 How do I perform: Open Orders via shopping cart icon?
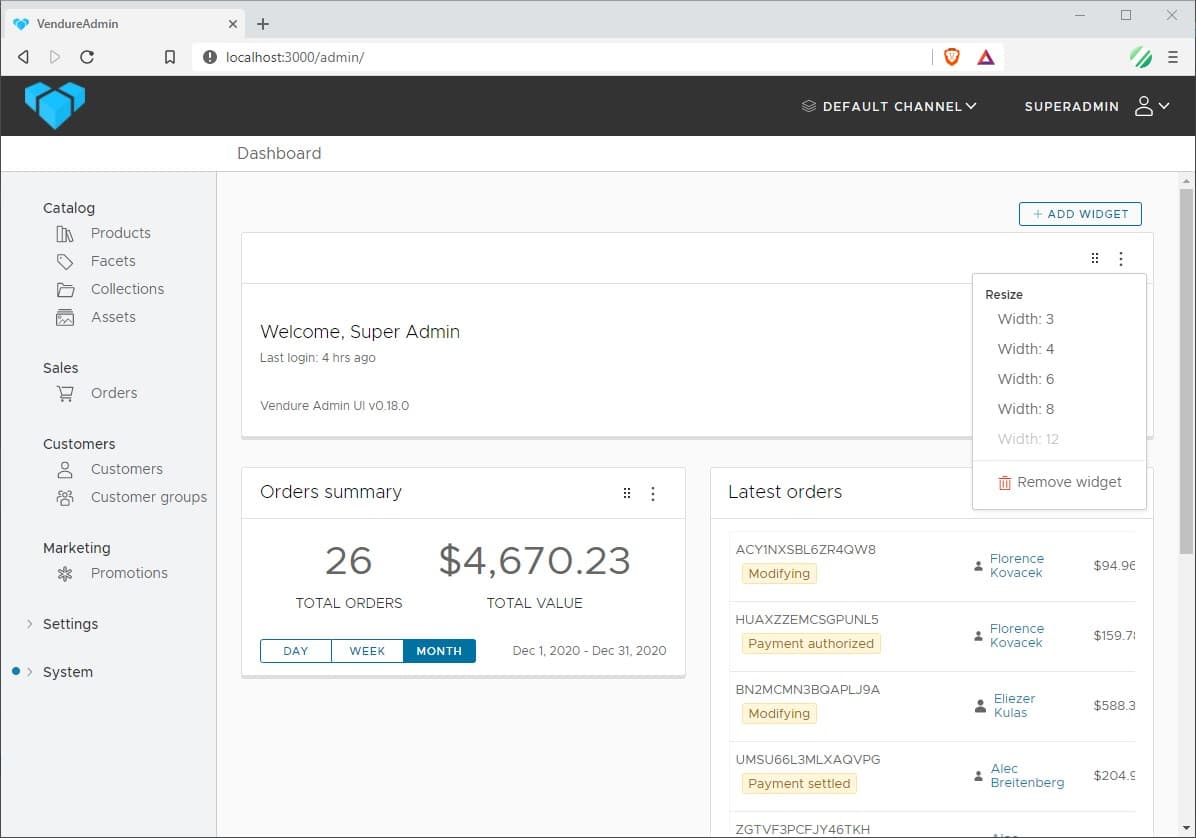(x=65, y=393)
